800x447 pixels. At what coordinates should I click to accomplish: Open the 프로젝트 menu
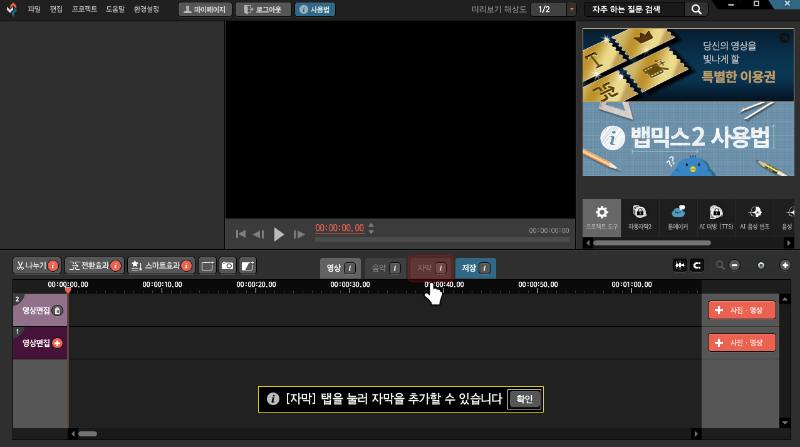tap(84, 9)
